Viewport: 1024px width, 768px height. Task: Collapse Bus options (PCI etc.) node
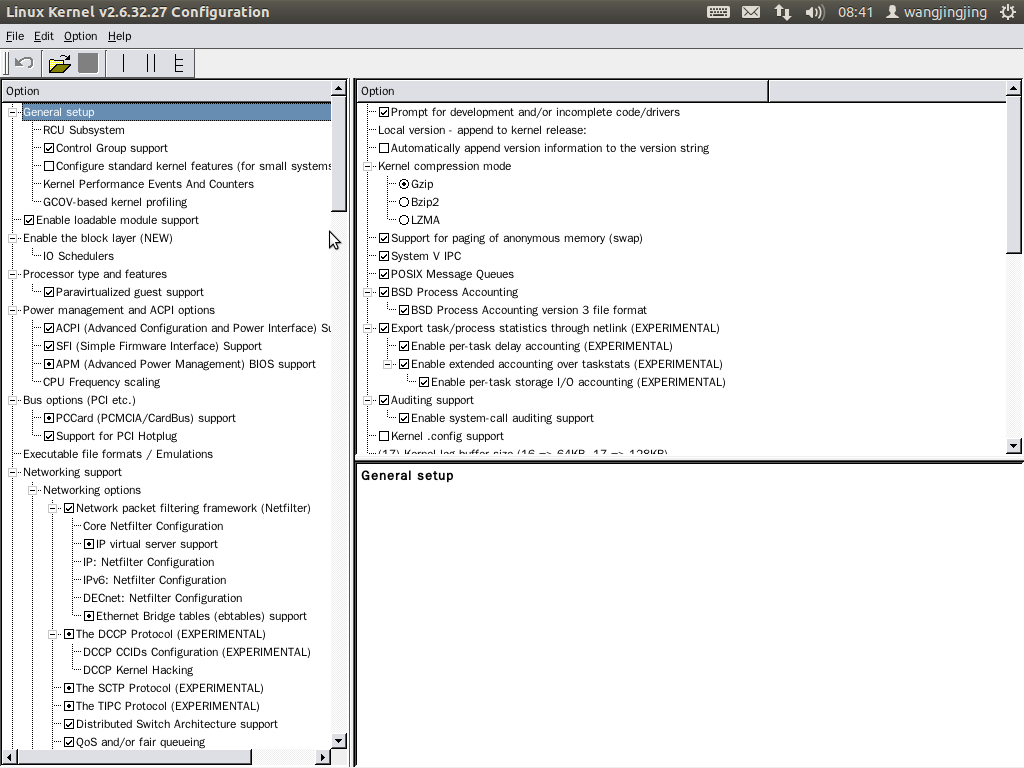(12, 400)
